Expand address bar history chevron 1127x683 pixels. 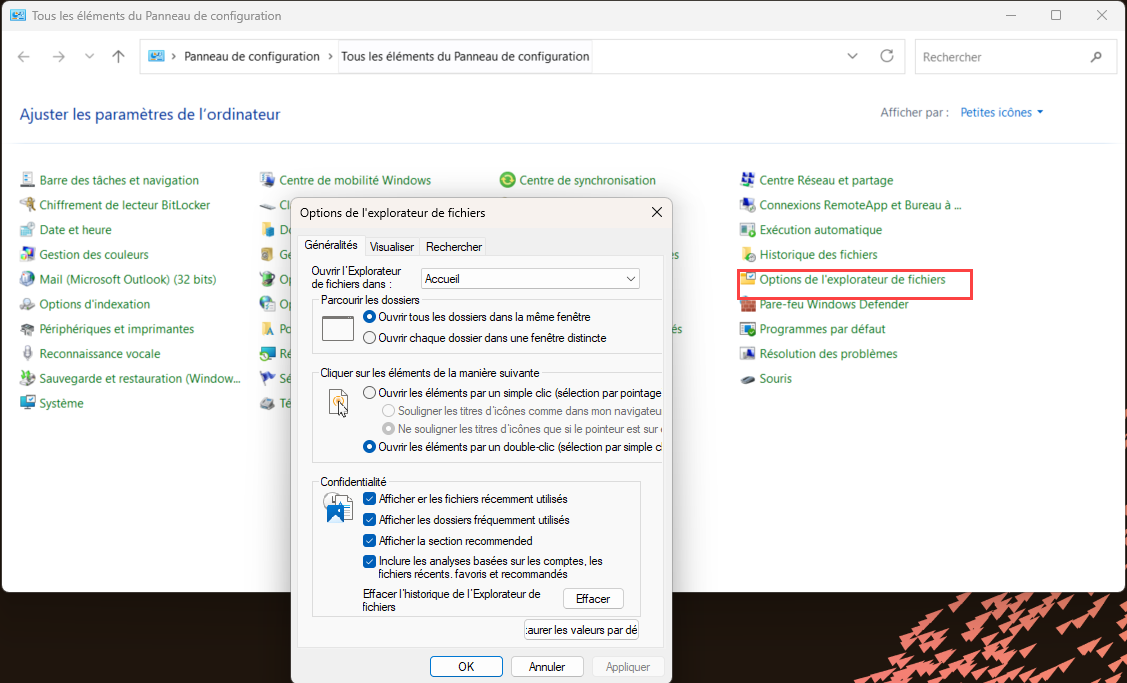pos(852,56)
